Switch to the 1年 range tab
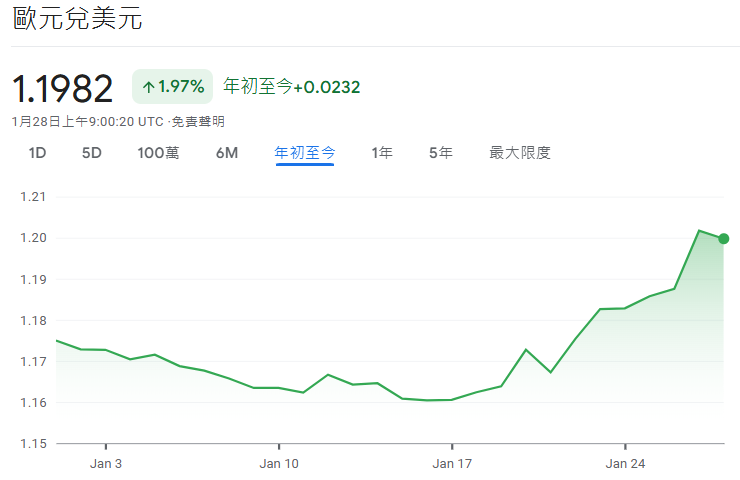 click(382, 153)
